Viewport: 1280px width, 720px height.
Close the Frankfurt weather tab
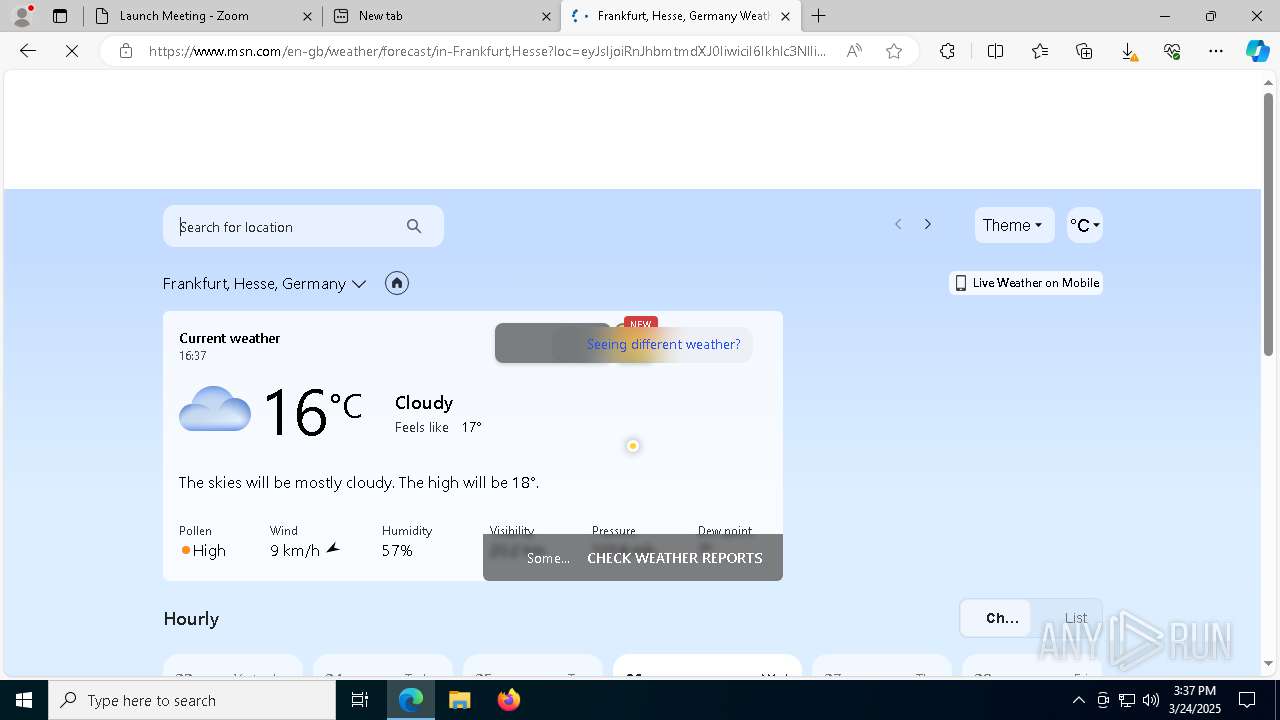pyautogui.click(x=785, y=16)
